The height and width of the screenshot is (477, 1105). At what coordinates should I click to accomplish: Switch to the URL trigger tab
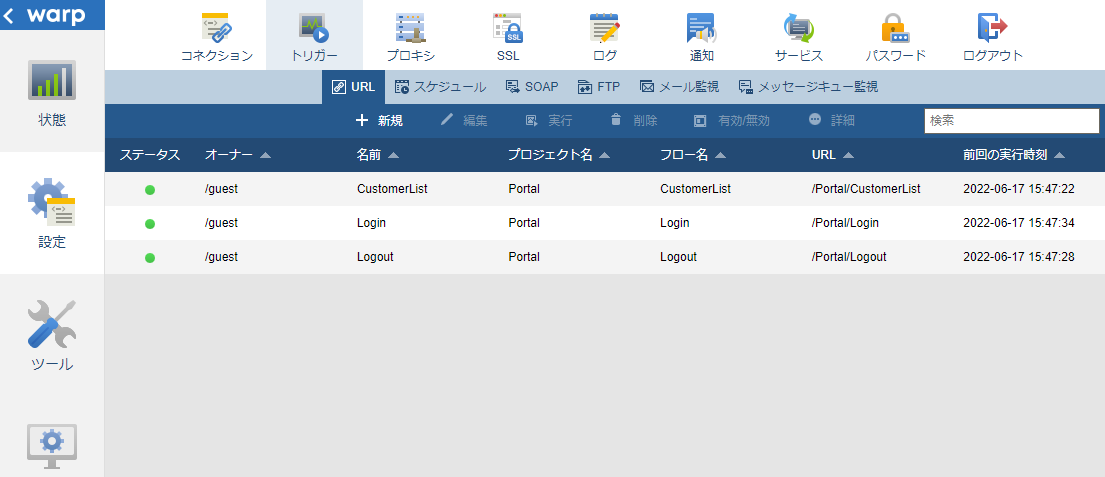click(x=353, y=87)
